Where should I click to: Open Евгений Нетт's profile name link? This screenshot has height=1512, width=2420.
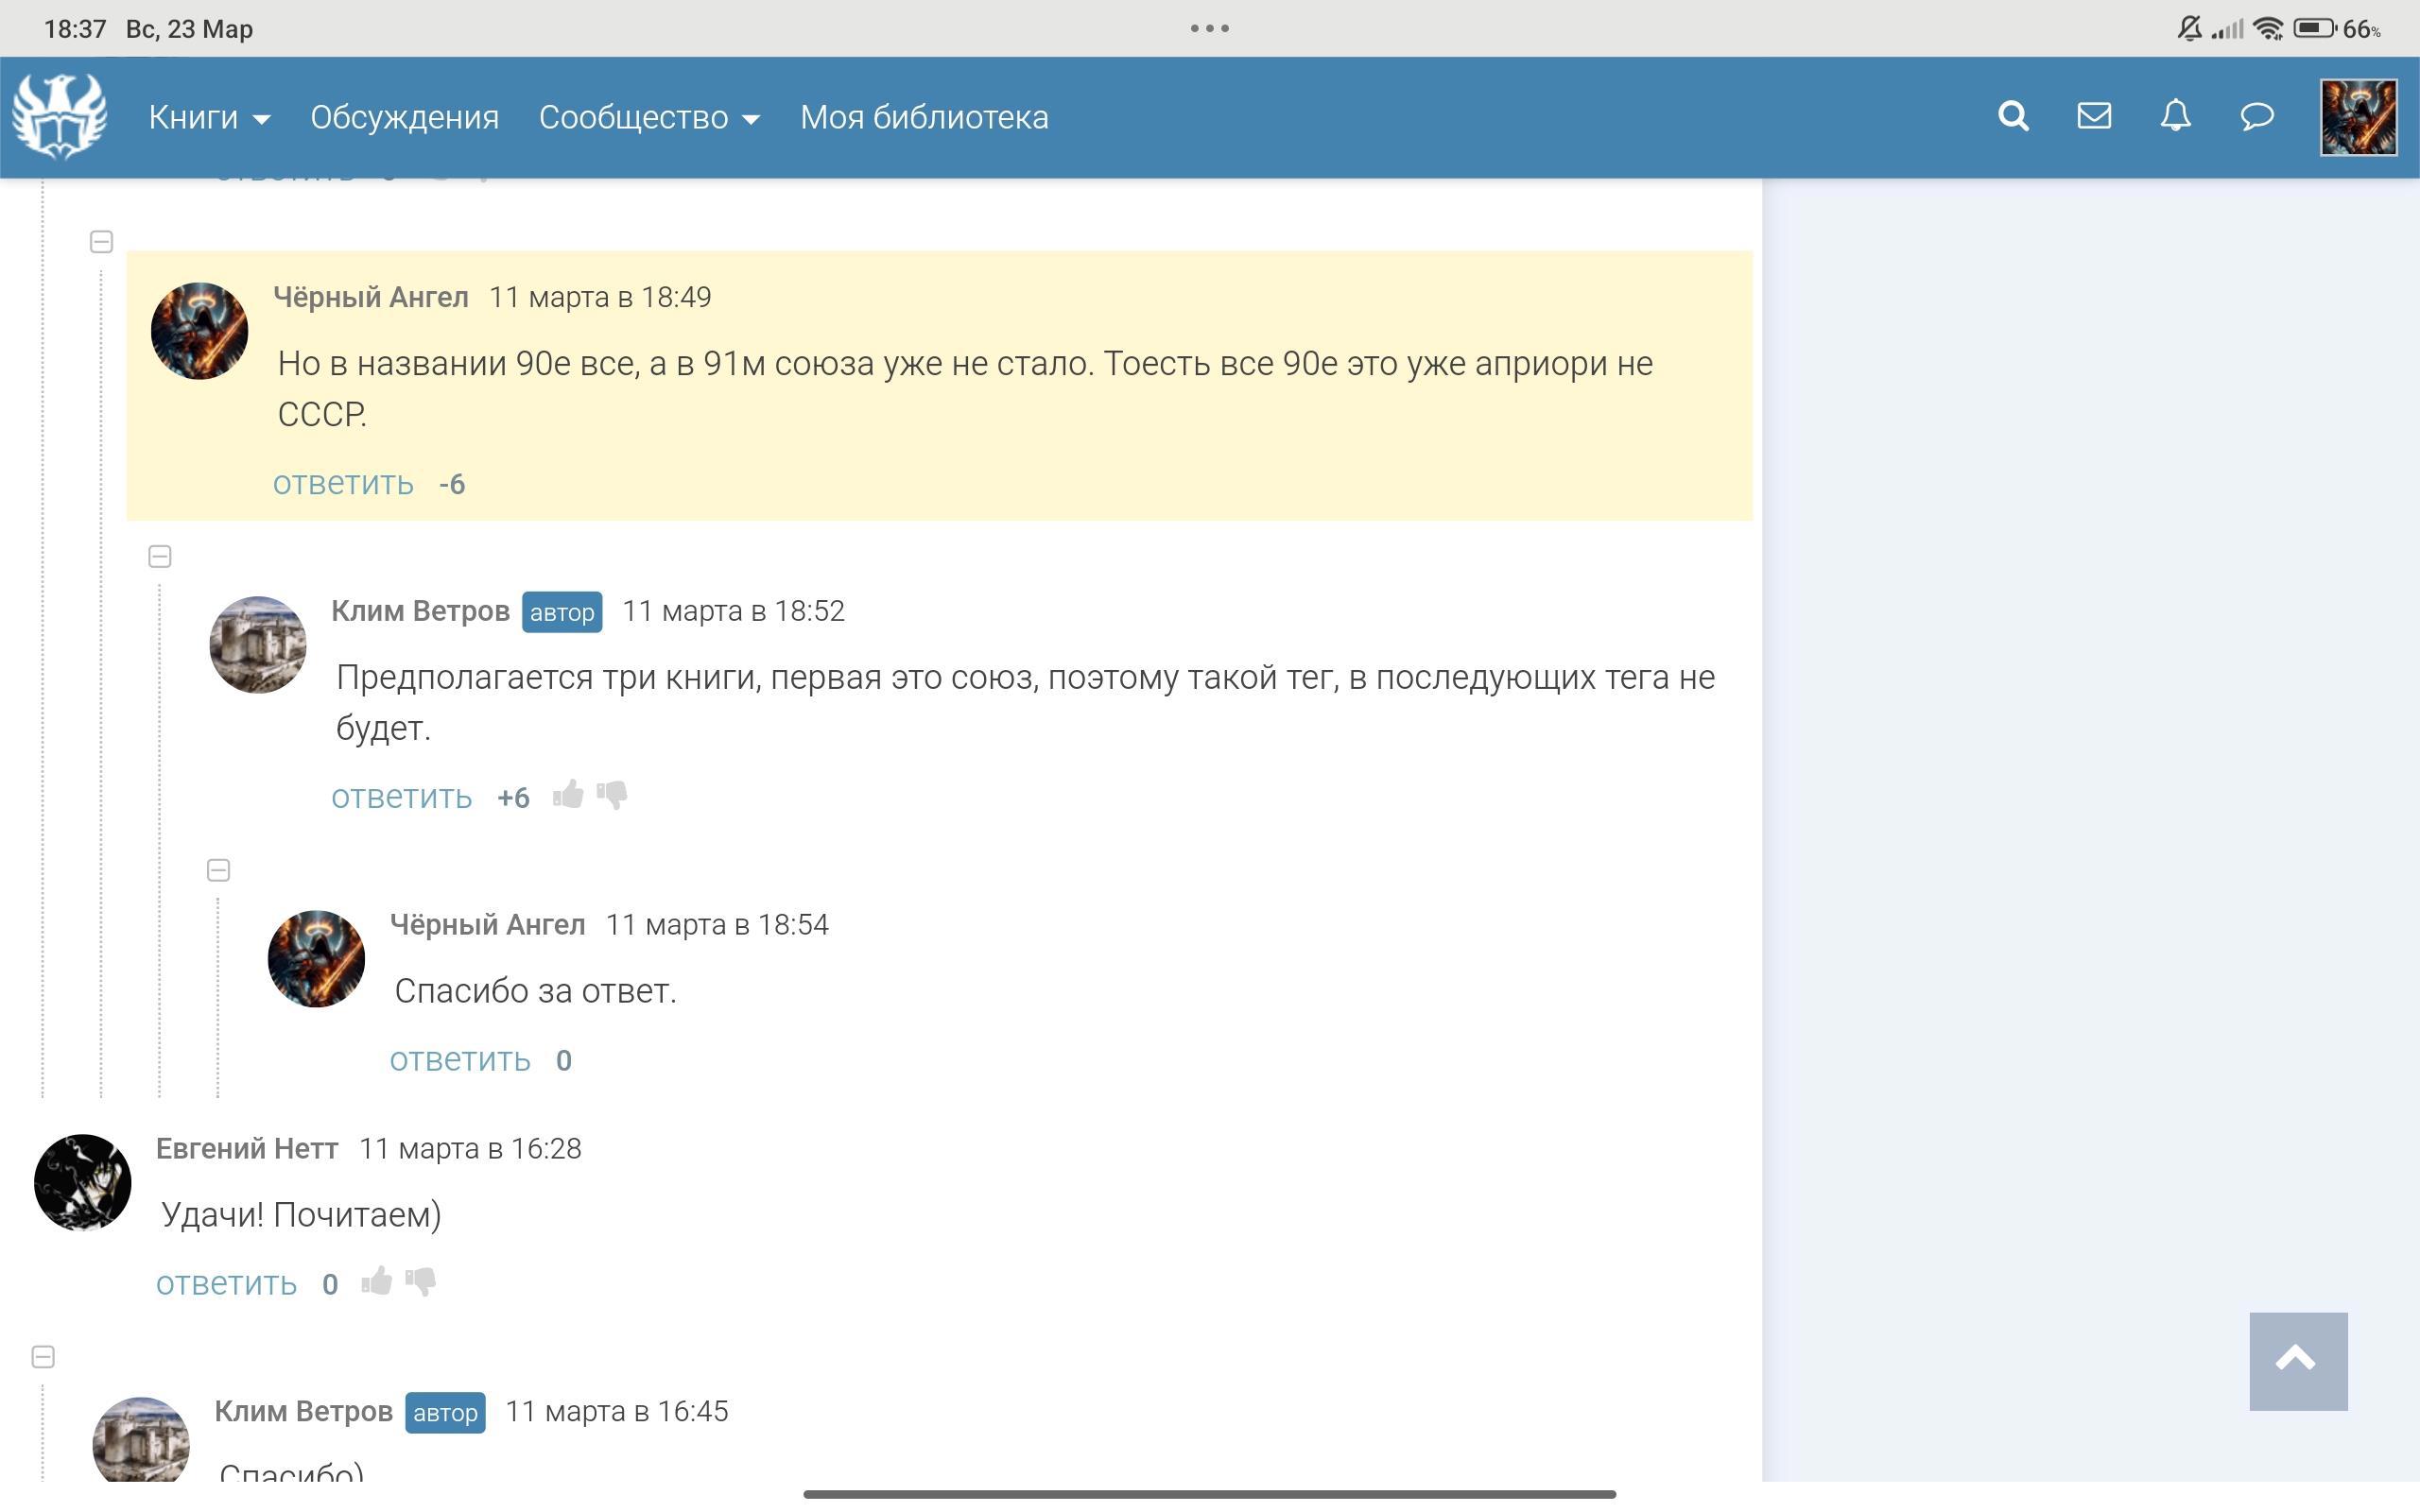point(247,1149)
